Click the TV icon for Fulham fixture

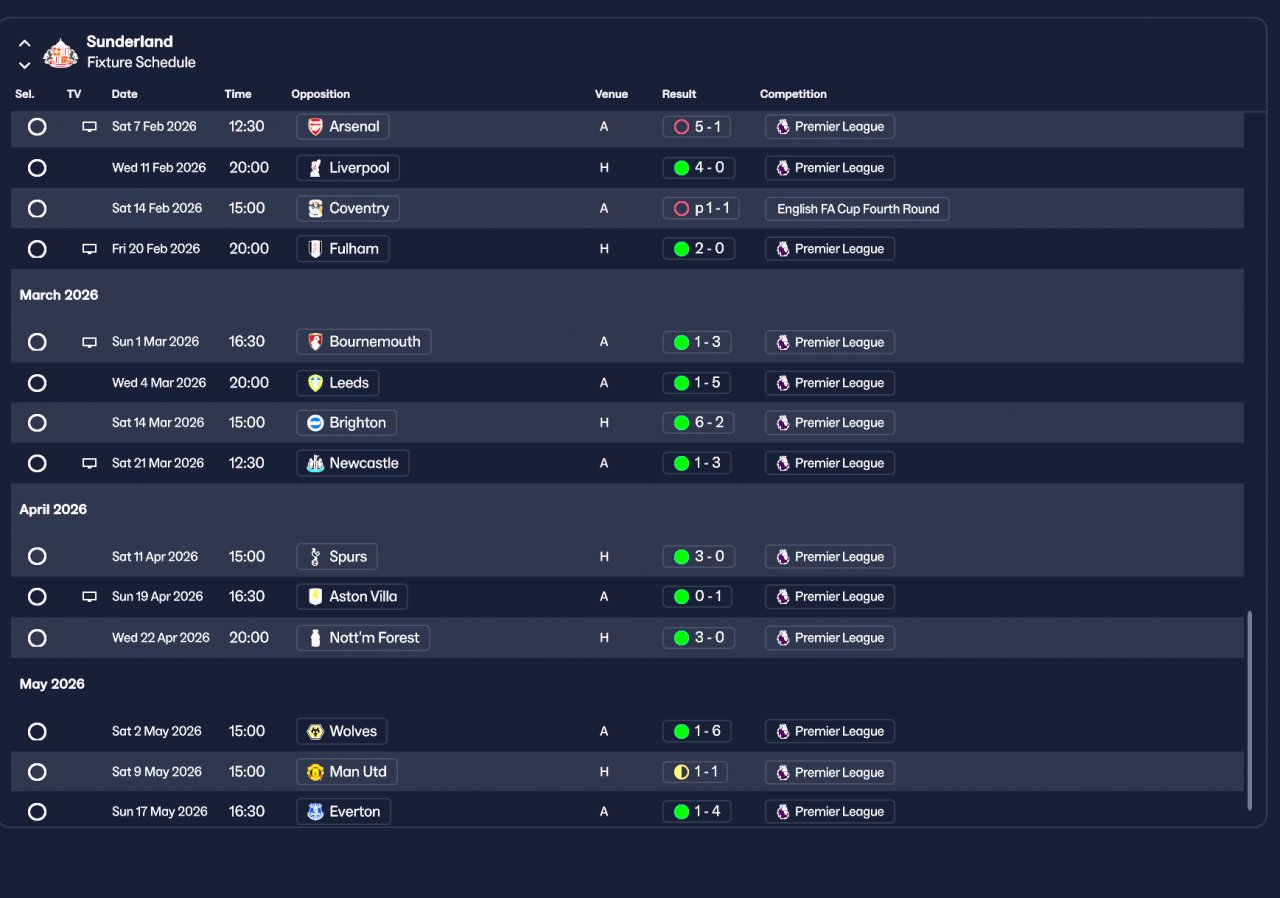pyautogui.click(x=90, y=249)
